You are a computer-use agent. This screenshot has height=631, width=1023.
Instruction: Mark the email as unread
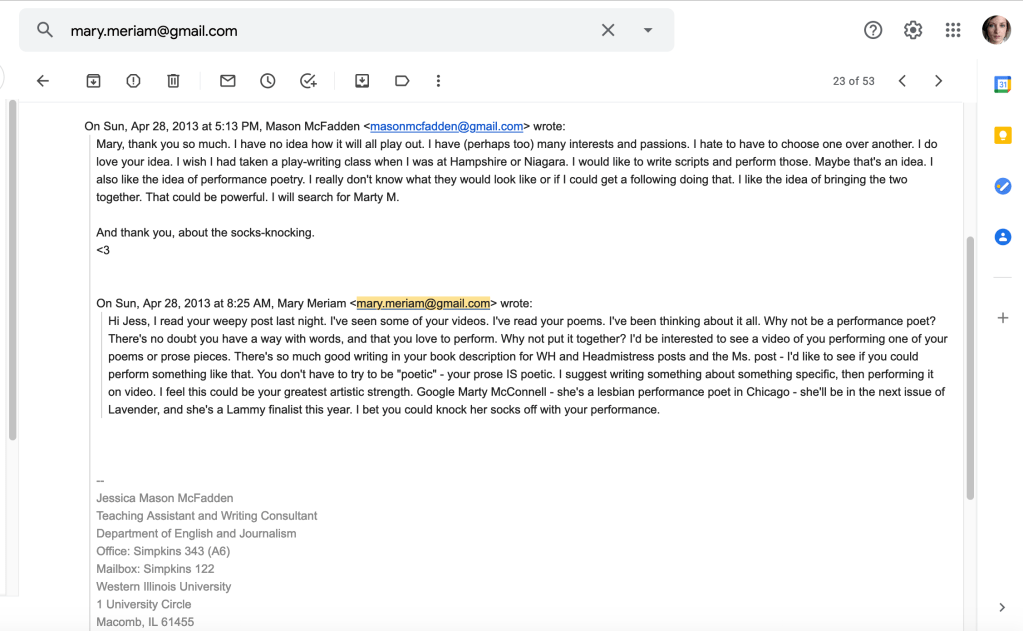coord(228,81)
